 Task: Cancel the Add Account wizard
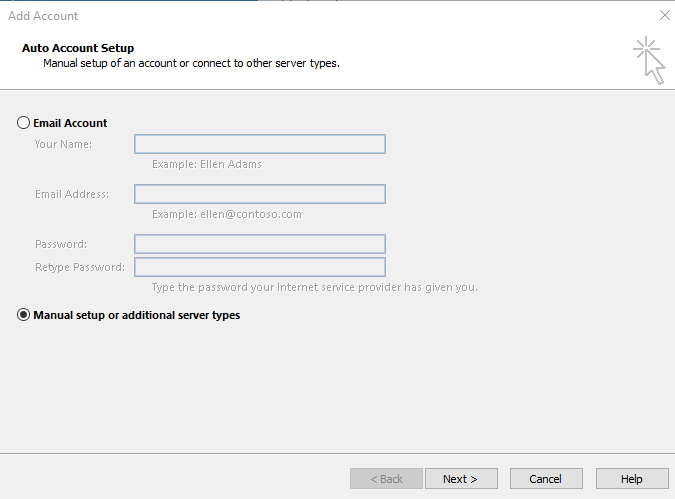[546, 479]
